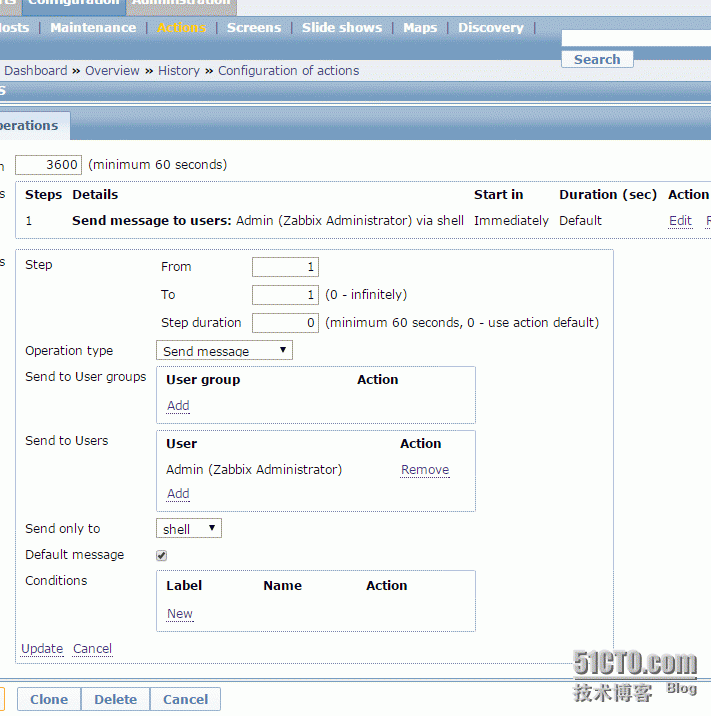Viewport: 711px width, 716px height.
Task: Remove Admin user from Send to Users
Action: (425, 470)
